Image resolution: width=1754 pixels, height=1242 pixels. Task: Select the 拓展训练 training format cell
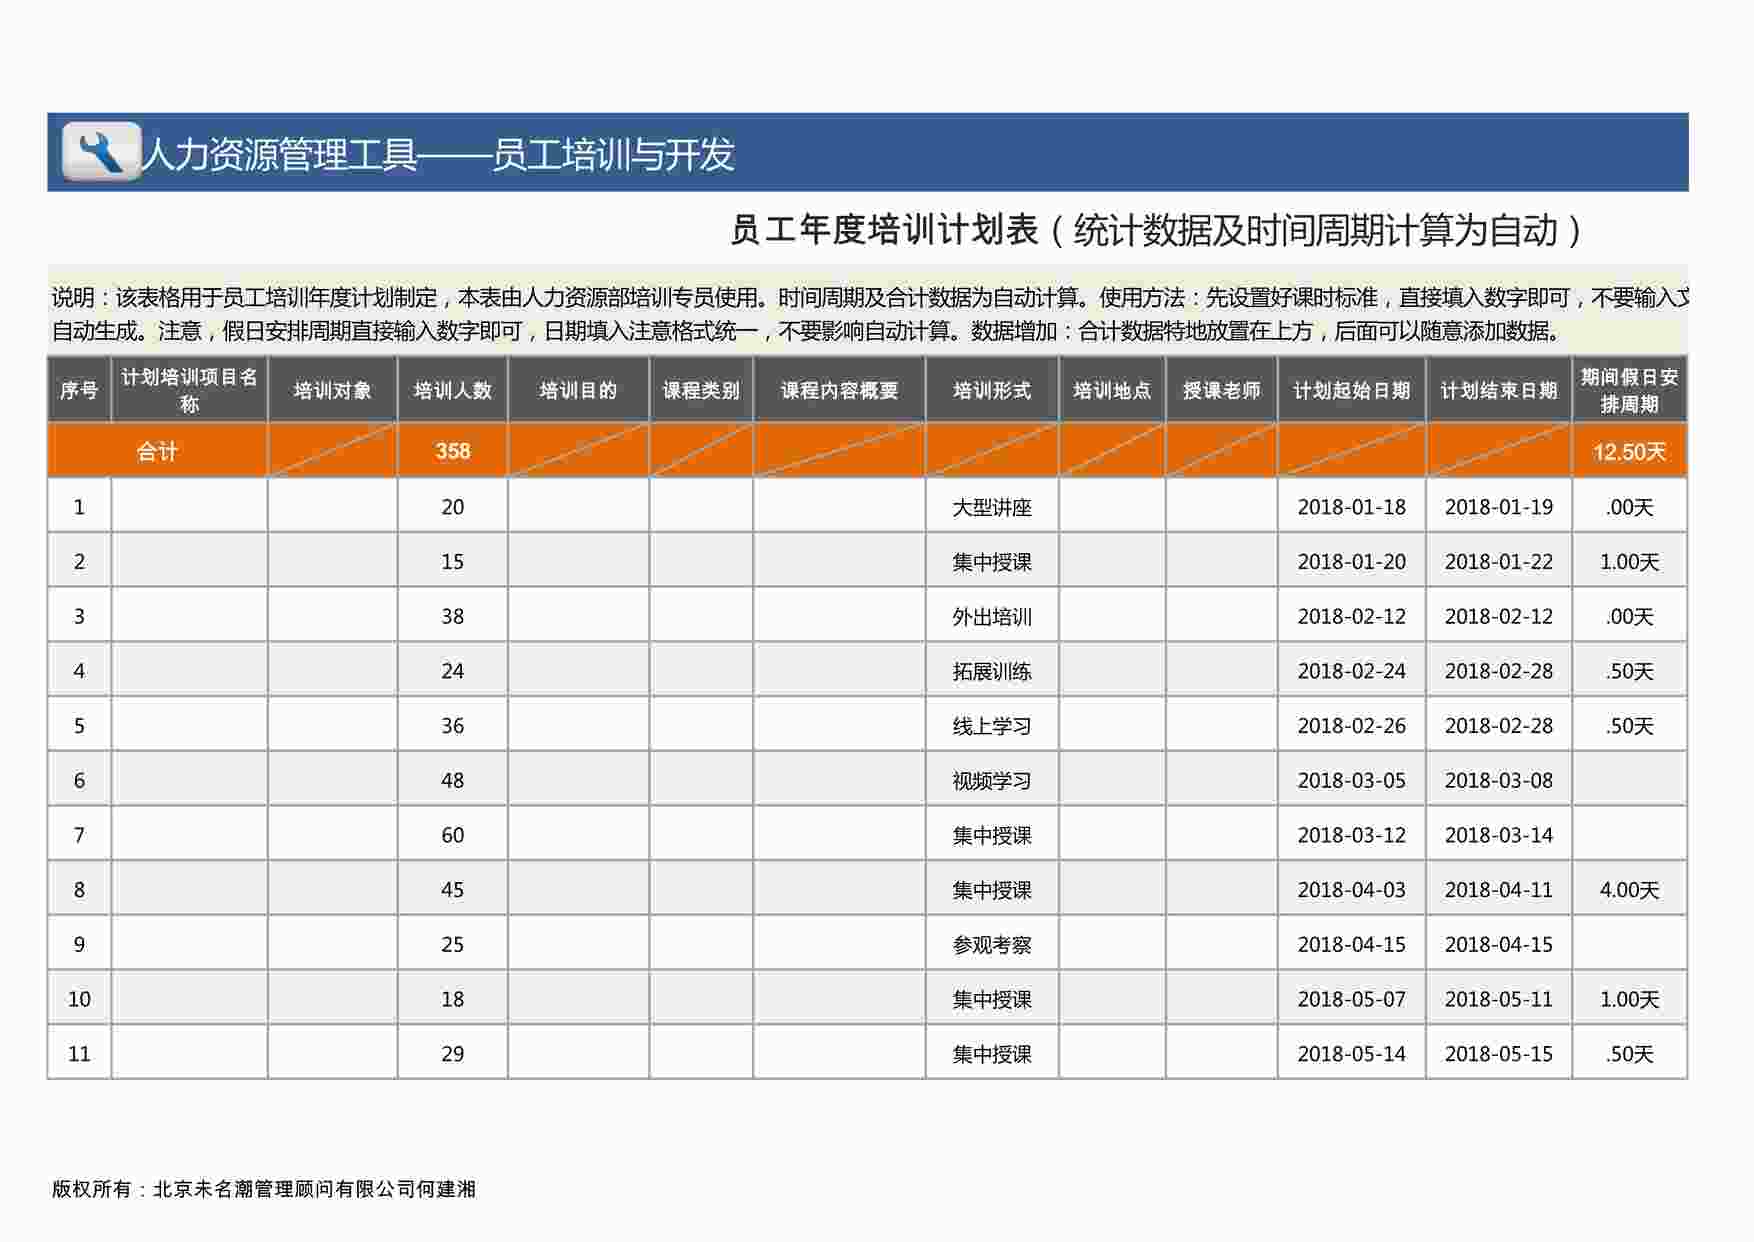(x=992, y=670)
